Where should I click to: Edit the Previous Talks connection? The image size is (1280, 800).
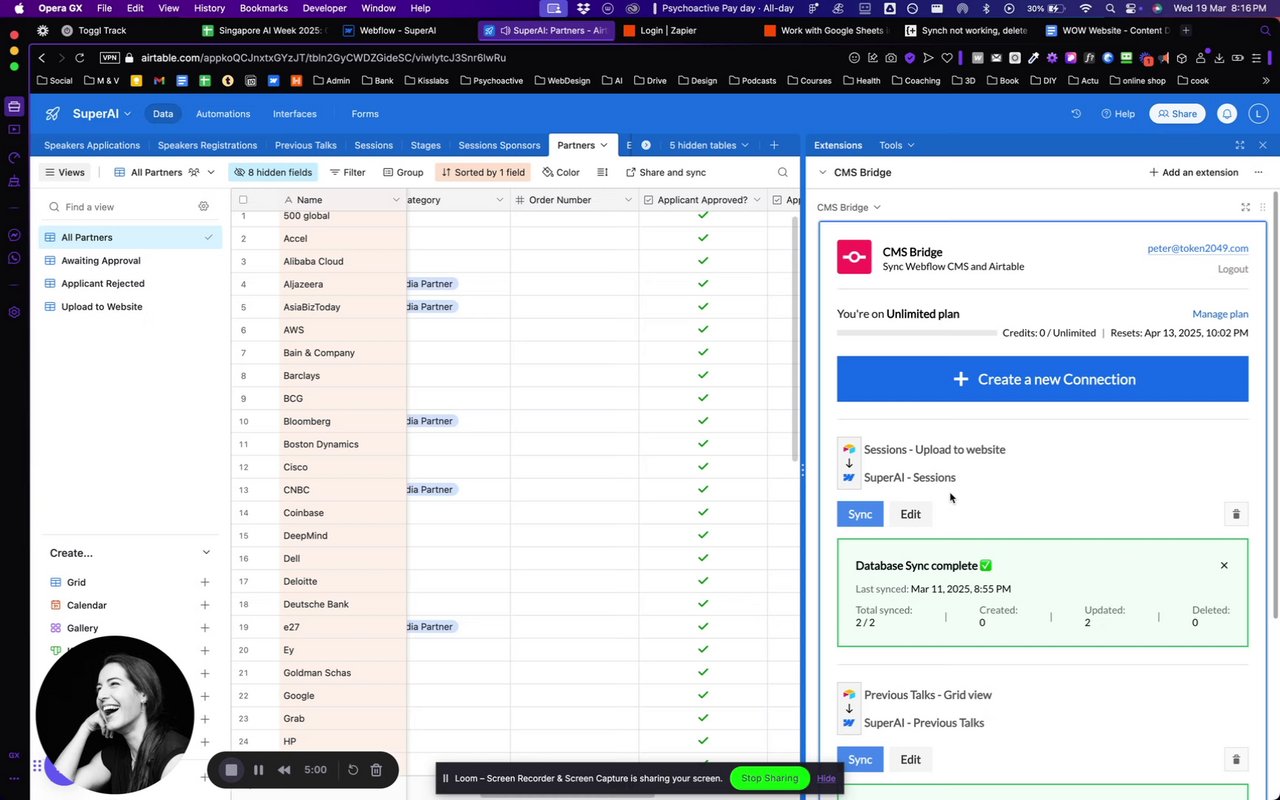click(910, 759)
